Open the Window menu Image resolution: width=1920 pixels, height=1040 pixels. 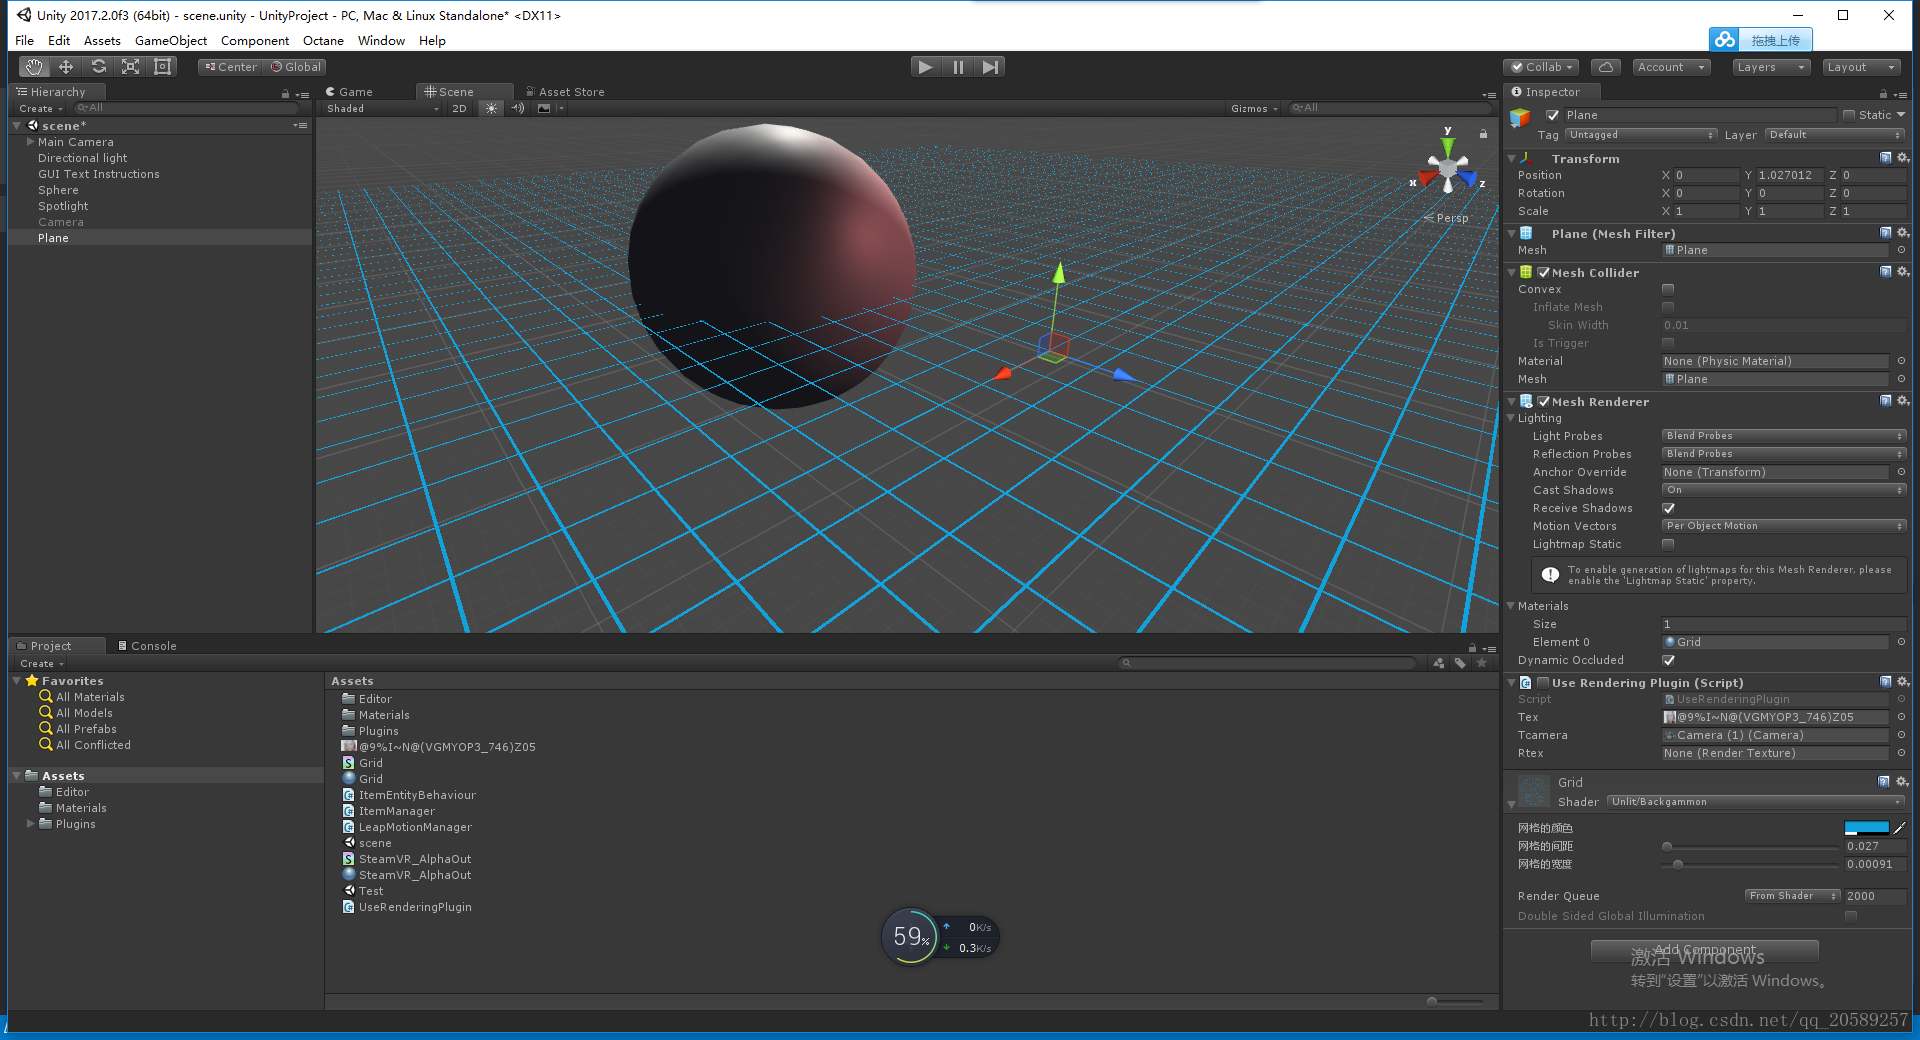pyautogui.click(x=381, y=41)
